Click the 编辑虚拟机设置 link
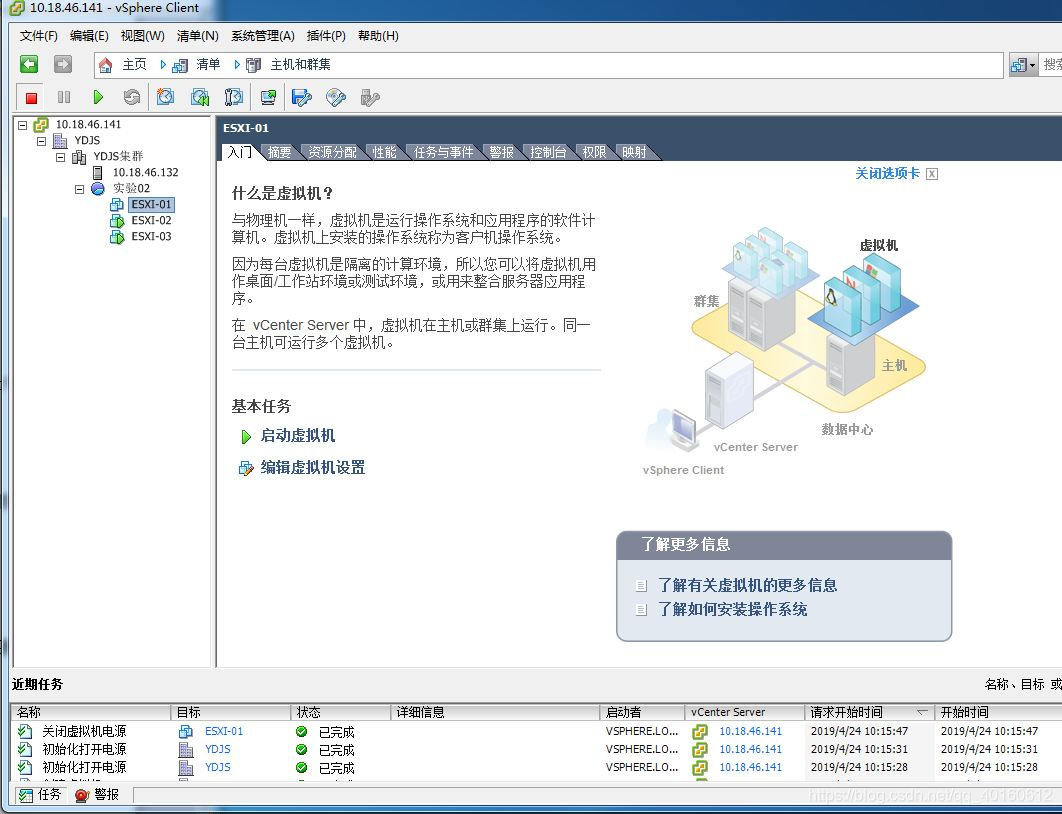 point(312,467)
